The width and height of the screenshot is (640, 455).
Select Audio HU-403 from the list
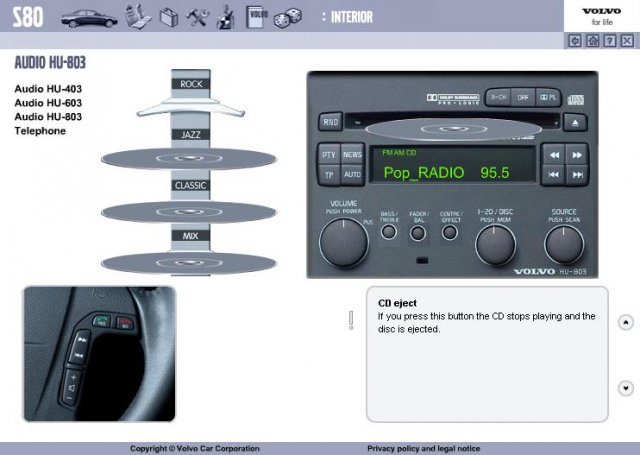(48, 89)
